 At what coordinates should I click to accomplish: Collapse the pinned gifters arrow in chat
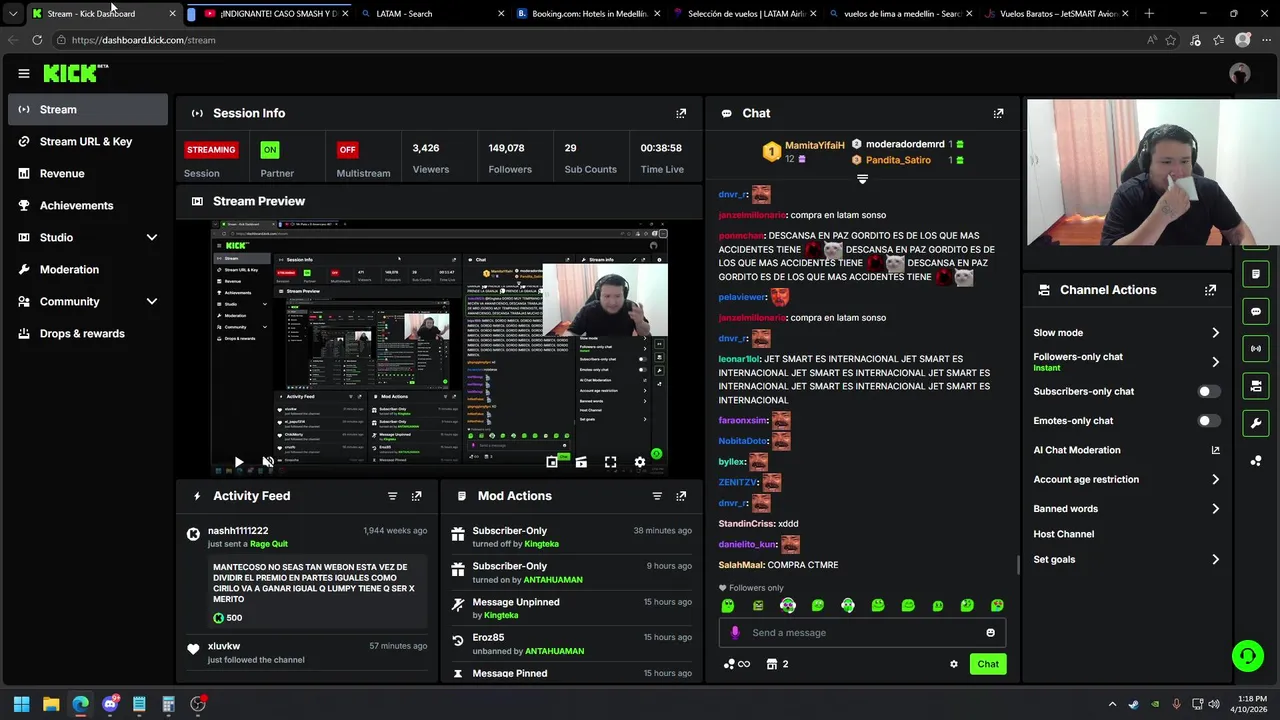[x=862, y=179]
